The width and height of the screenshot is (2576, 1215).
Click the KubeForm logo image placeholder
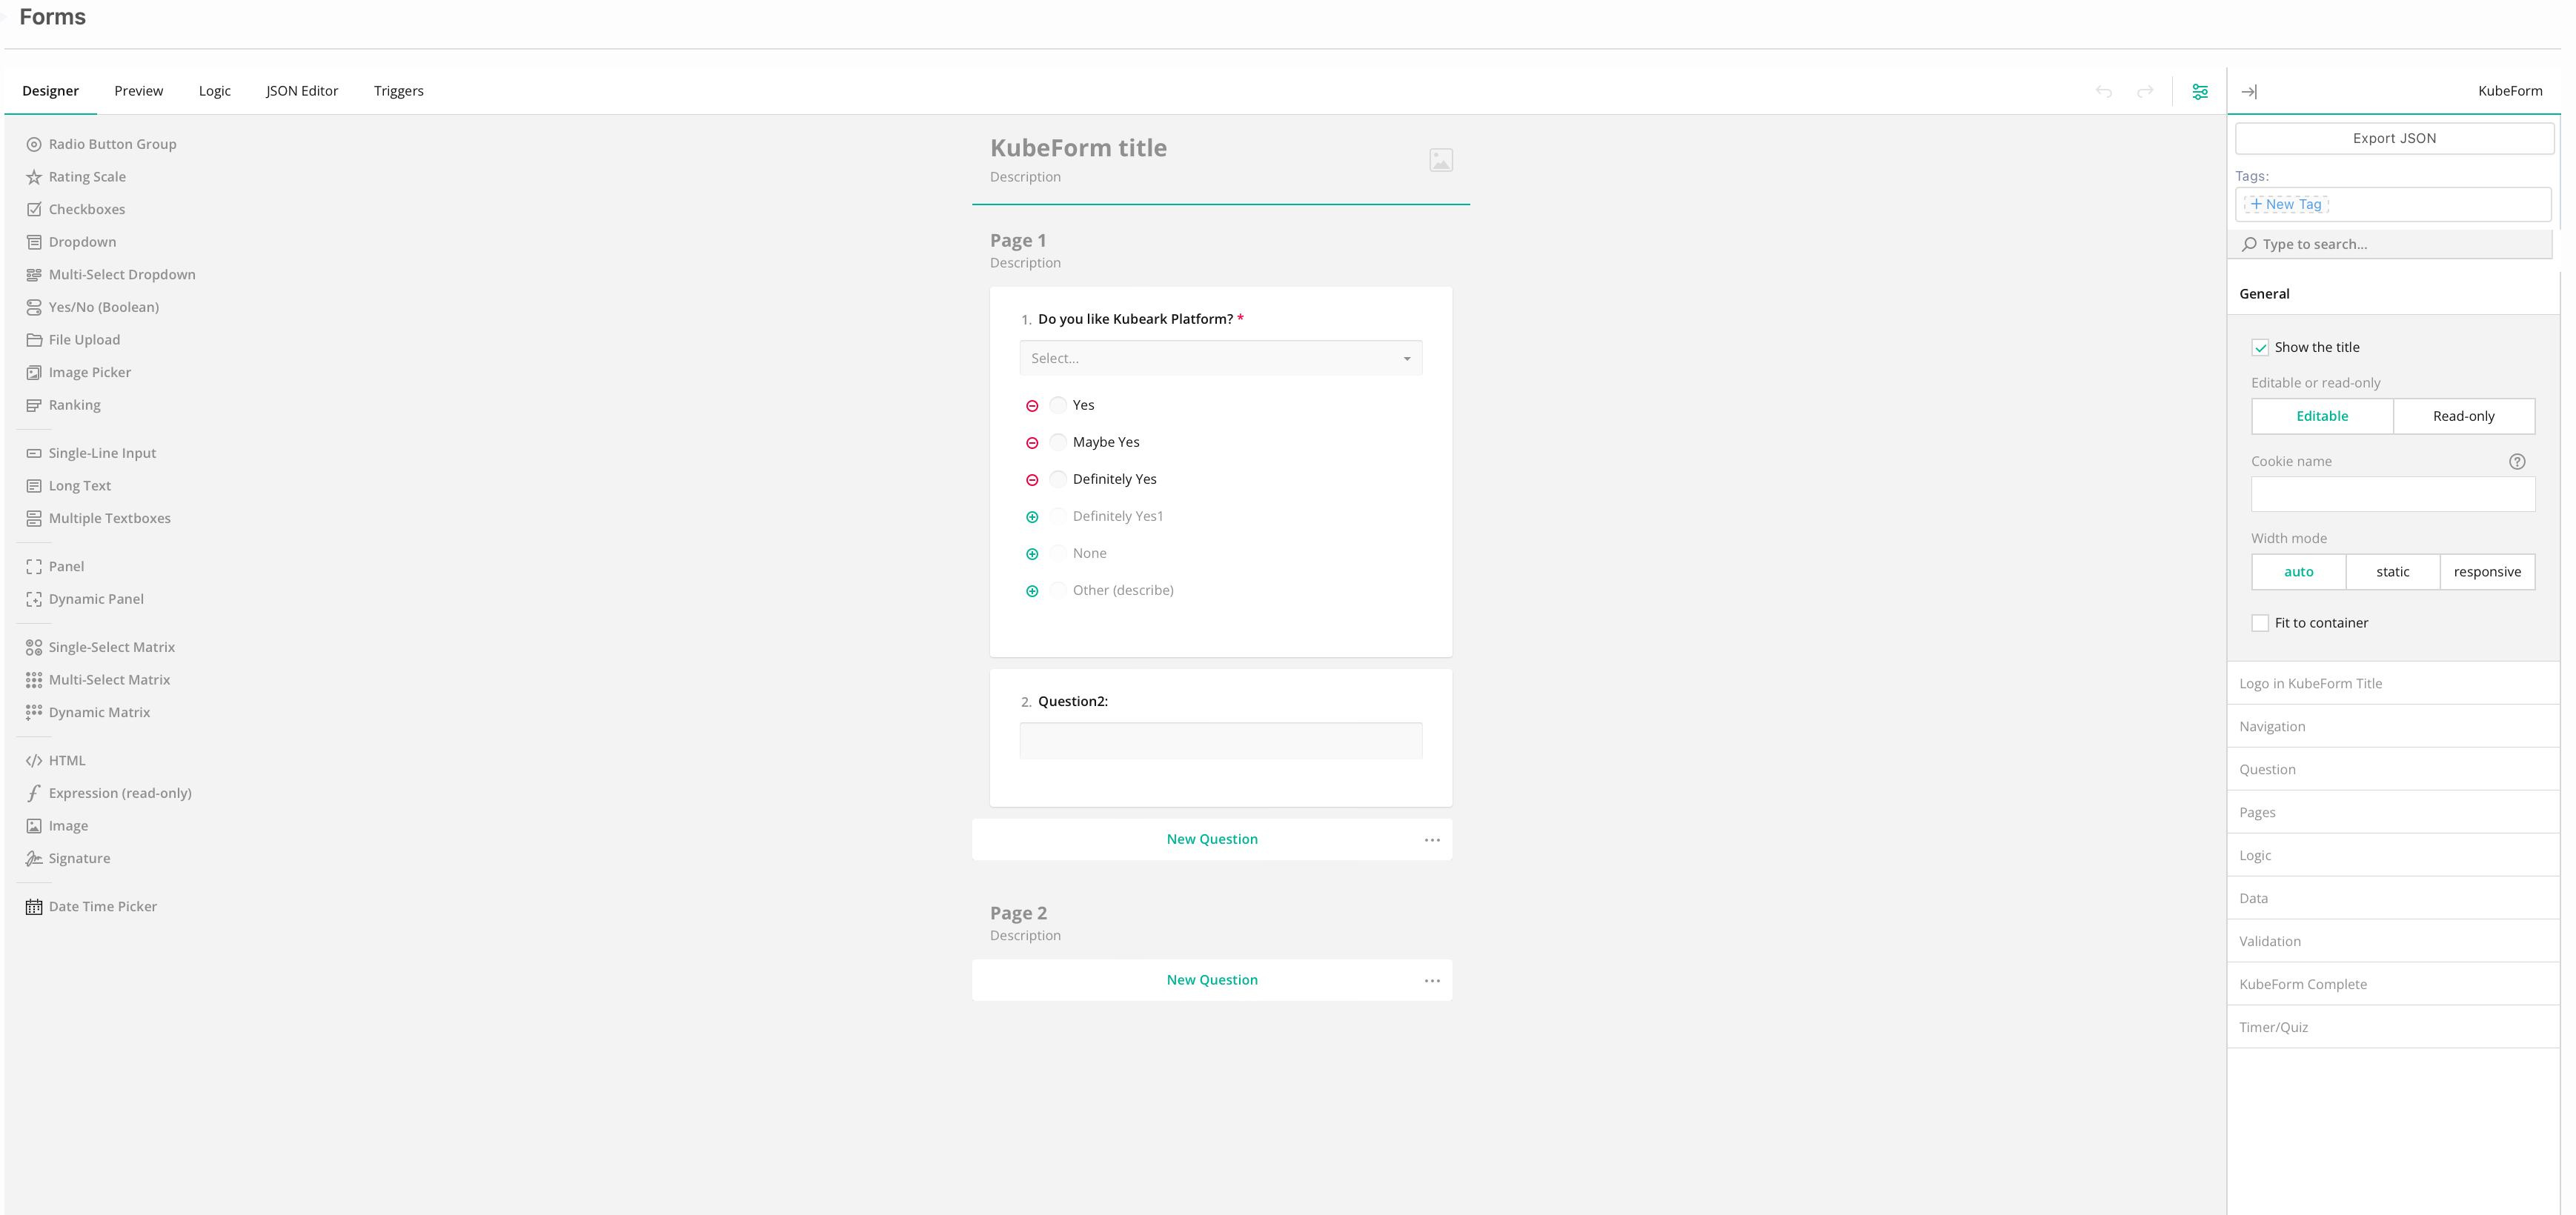(1440, 160)
